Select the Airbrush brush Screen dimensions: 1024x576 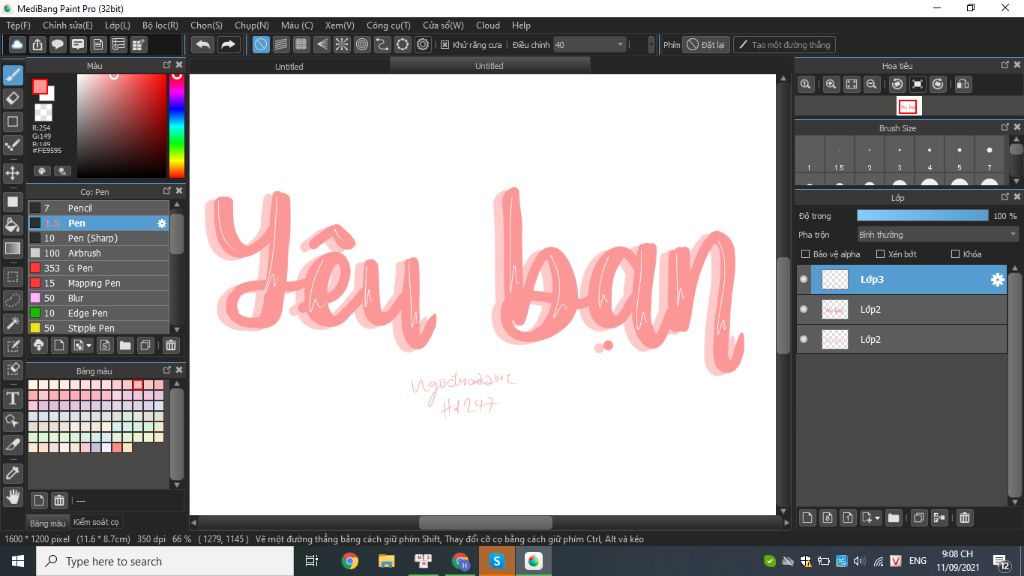[x=99, y=253]
